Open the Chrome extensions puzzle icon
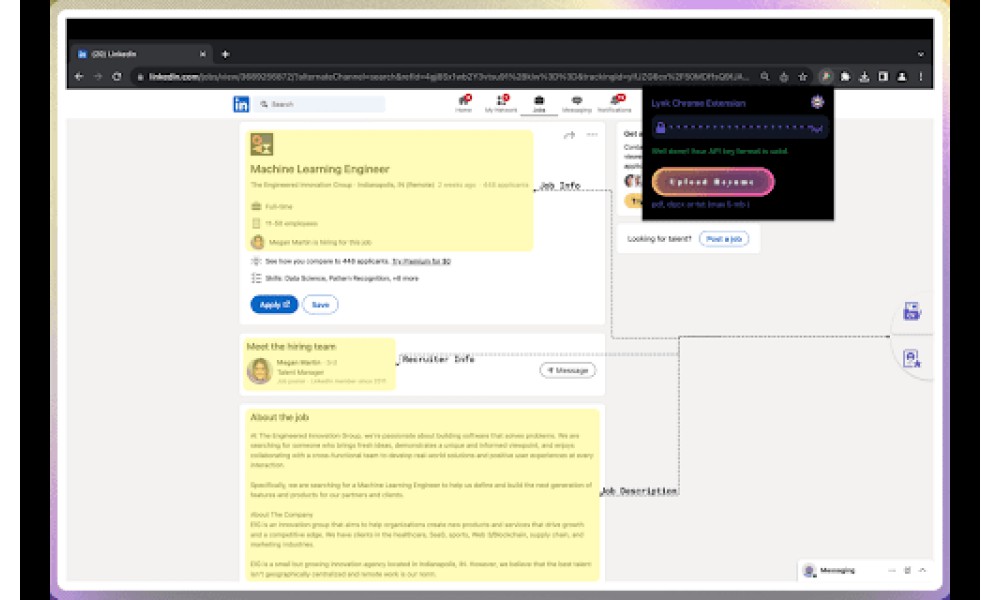Image resolution: width=1000 pixels, height=600 pixels. click(845, 77)
